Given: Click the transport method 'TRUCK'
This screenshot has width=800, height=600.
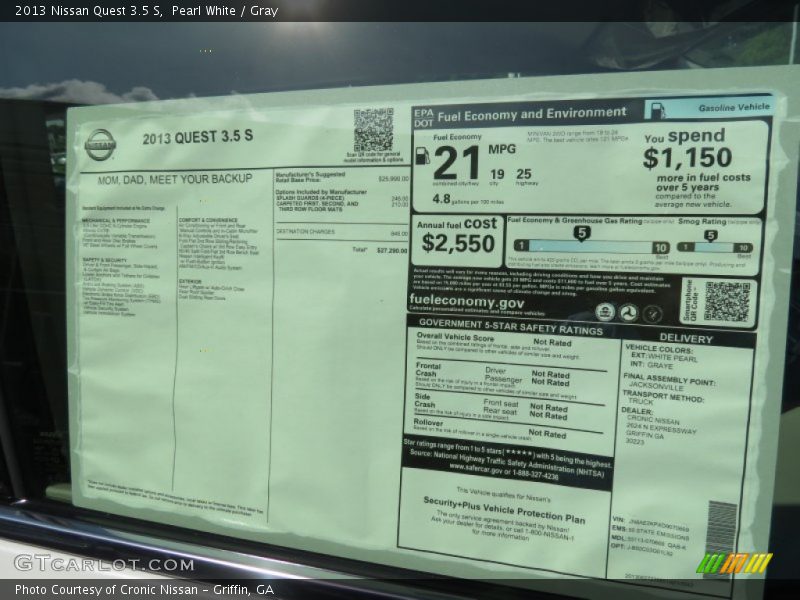Looking at the screenshot, I should click(640, 402).
